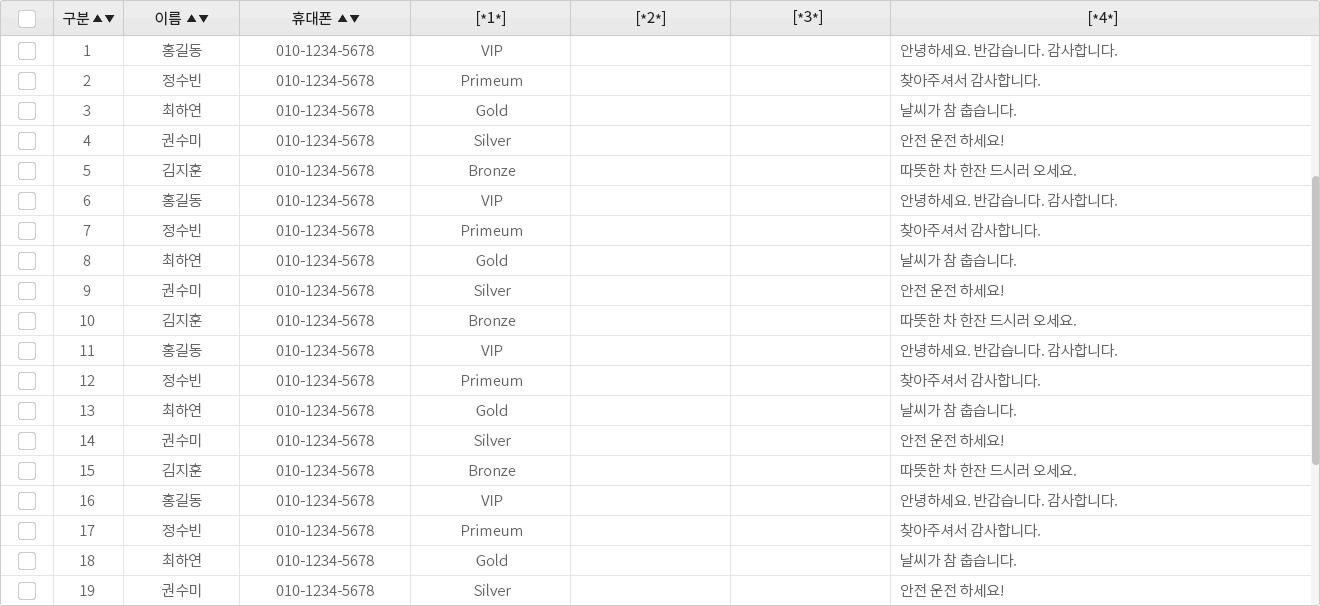
Task: Click the ascending arrow beside 이름
Action: click(191, 18)
